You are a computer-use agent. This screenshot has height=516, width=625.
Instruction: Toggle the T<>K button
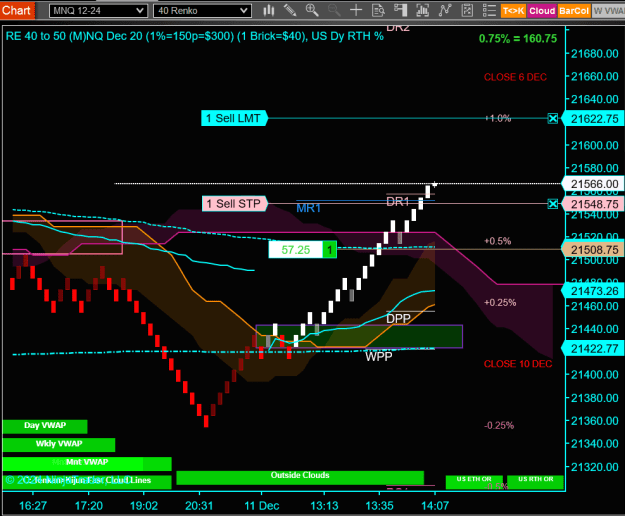click(513, 11)
